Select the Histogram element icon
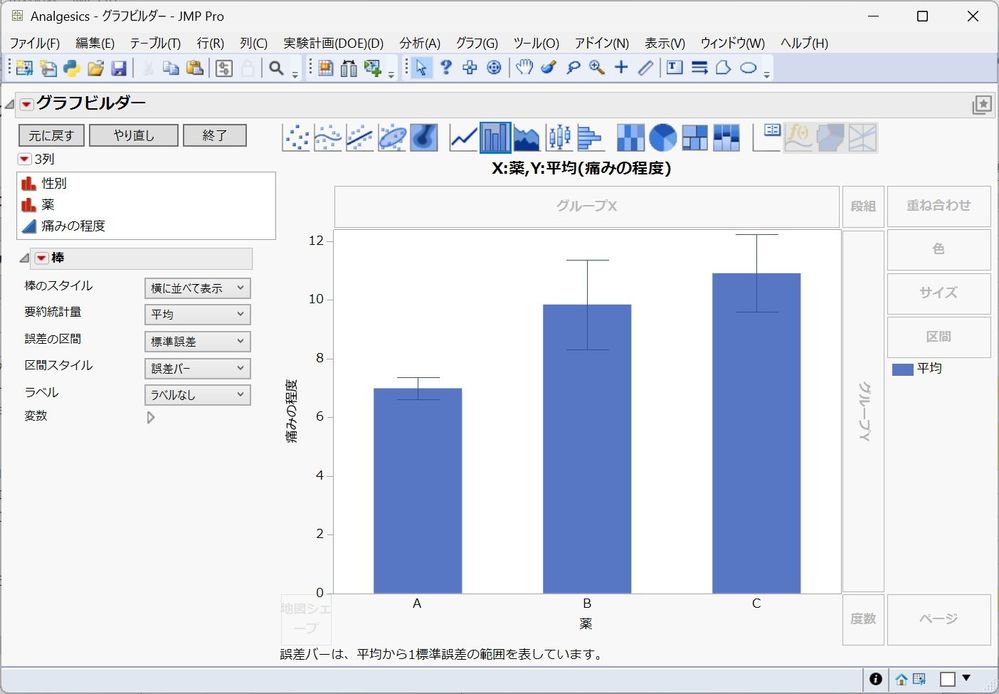999x694 pixels. [x=590, y=138]
